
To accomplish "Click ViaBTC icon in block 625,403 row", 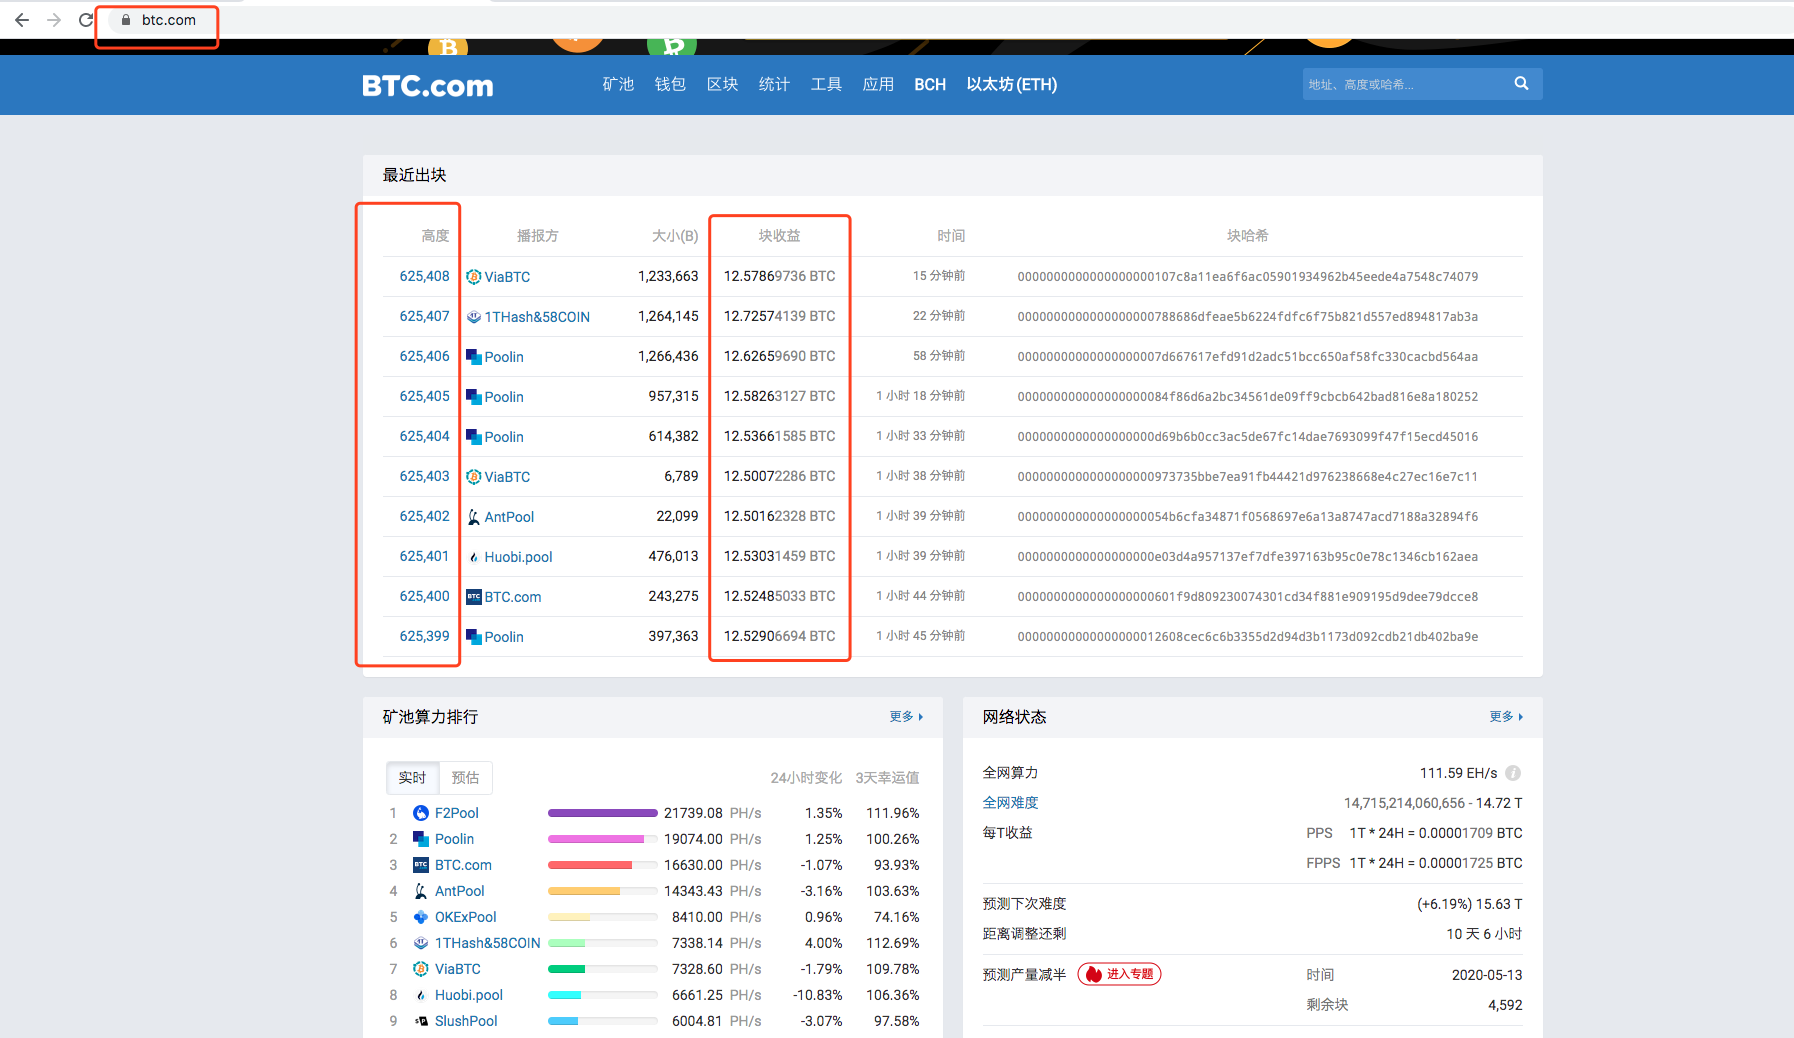I will click(474, 477).
